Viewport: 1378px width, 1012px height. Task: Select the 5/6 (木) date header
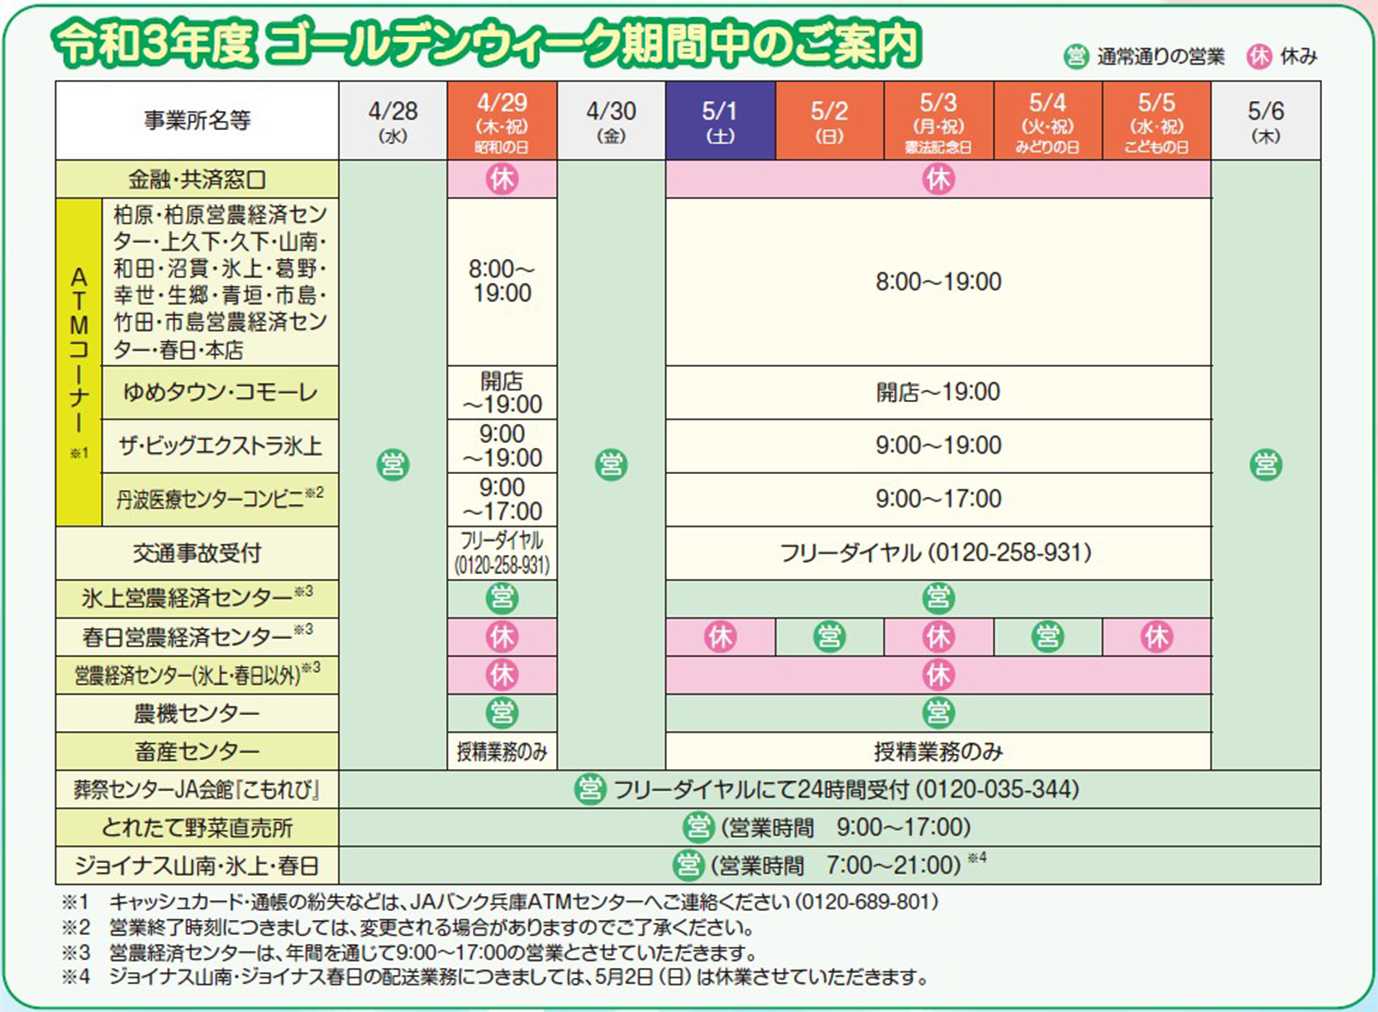click(x=1266, y=120)
